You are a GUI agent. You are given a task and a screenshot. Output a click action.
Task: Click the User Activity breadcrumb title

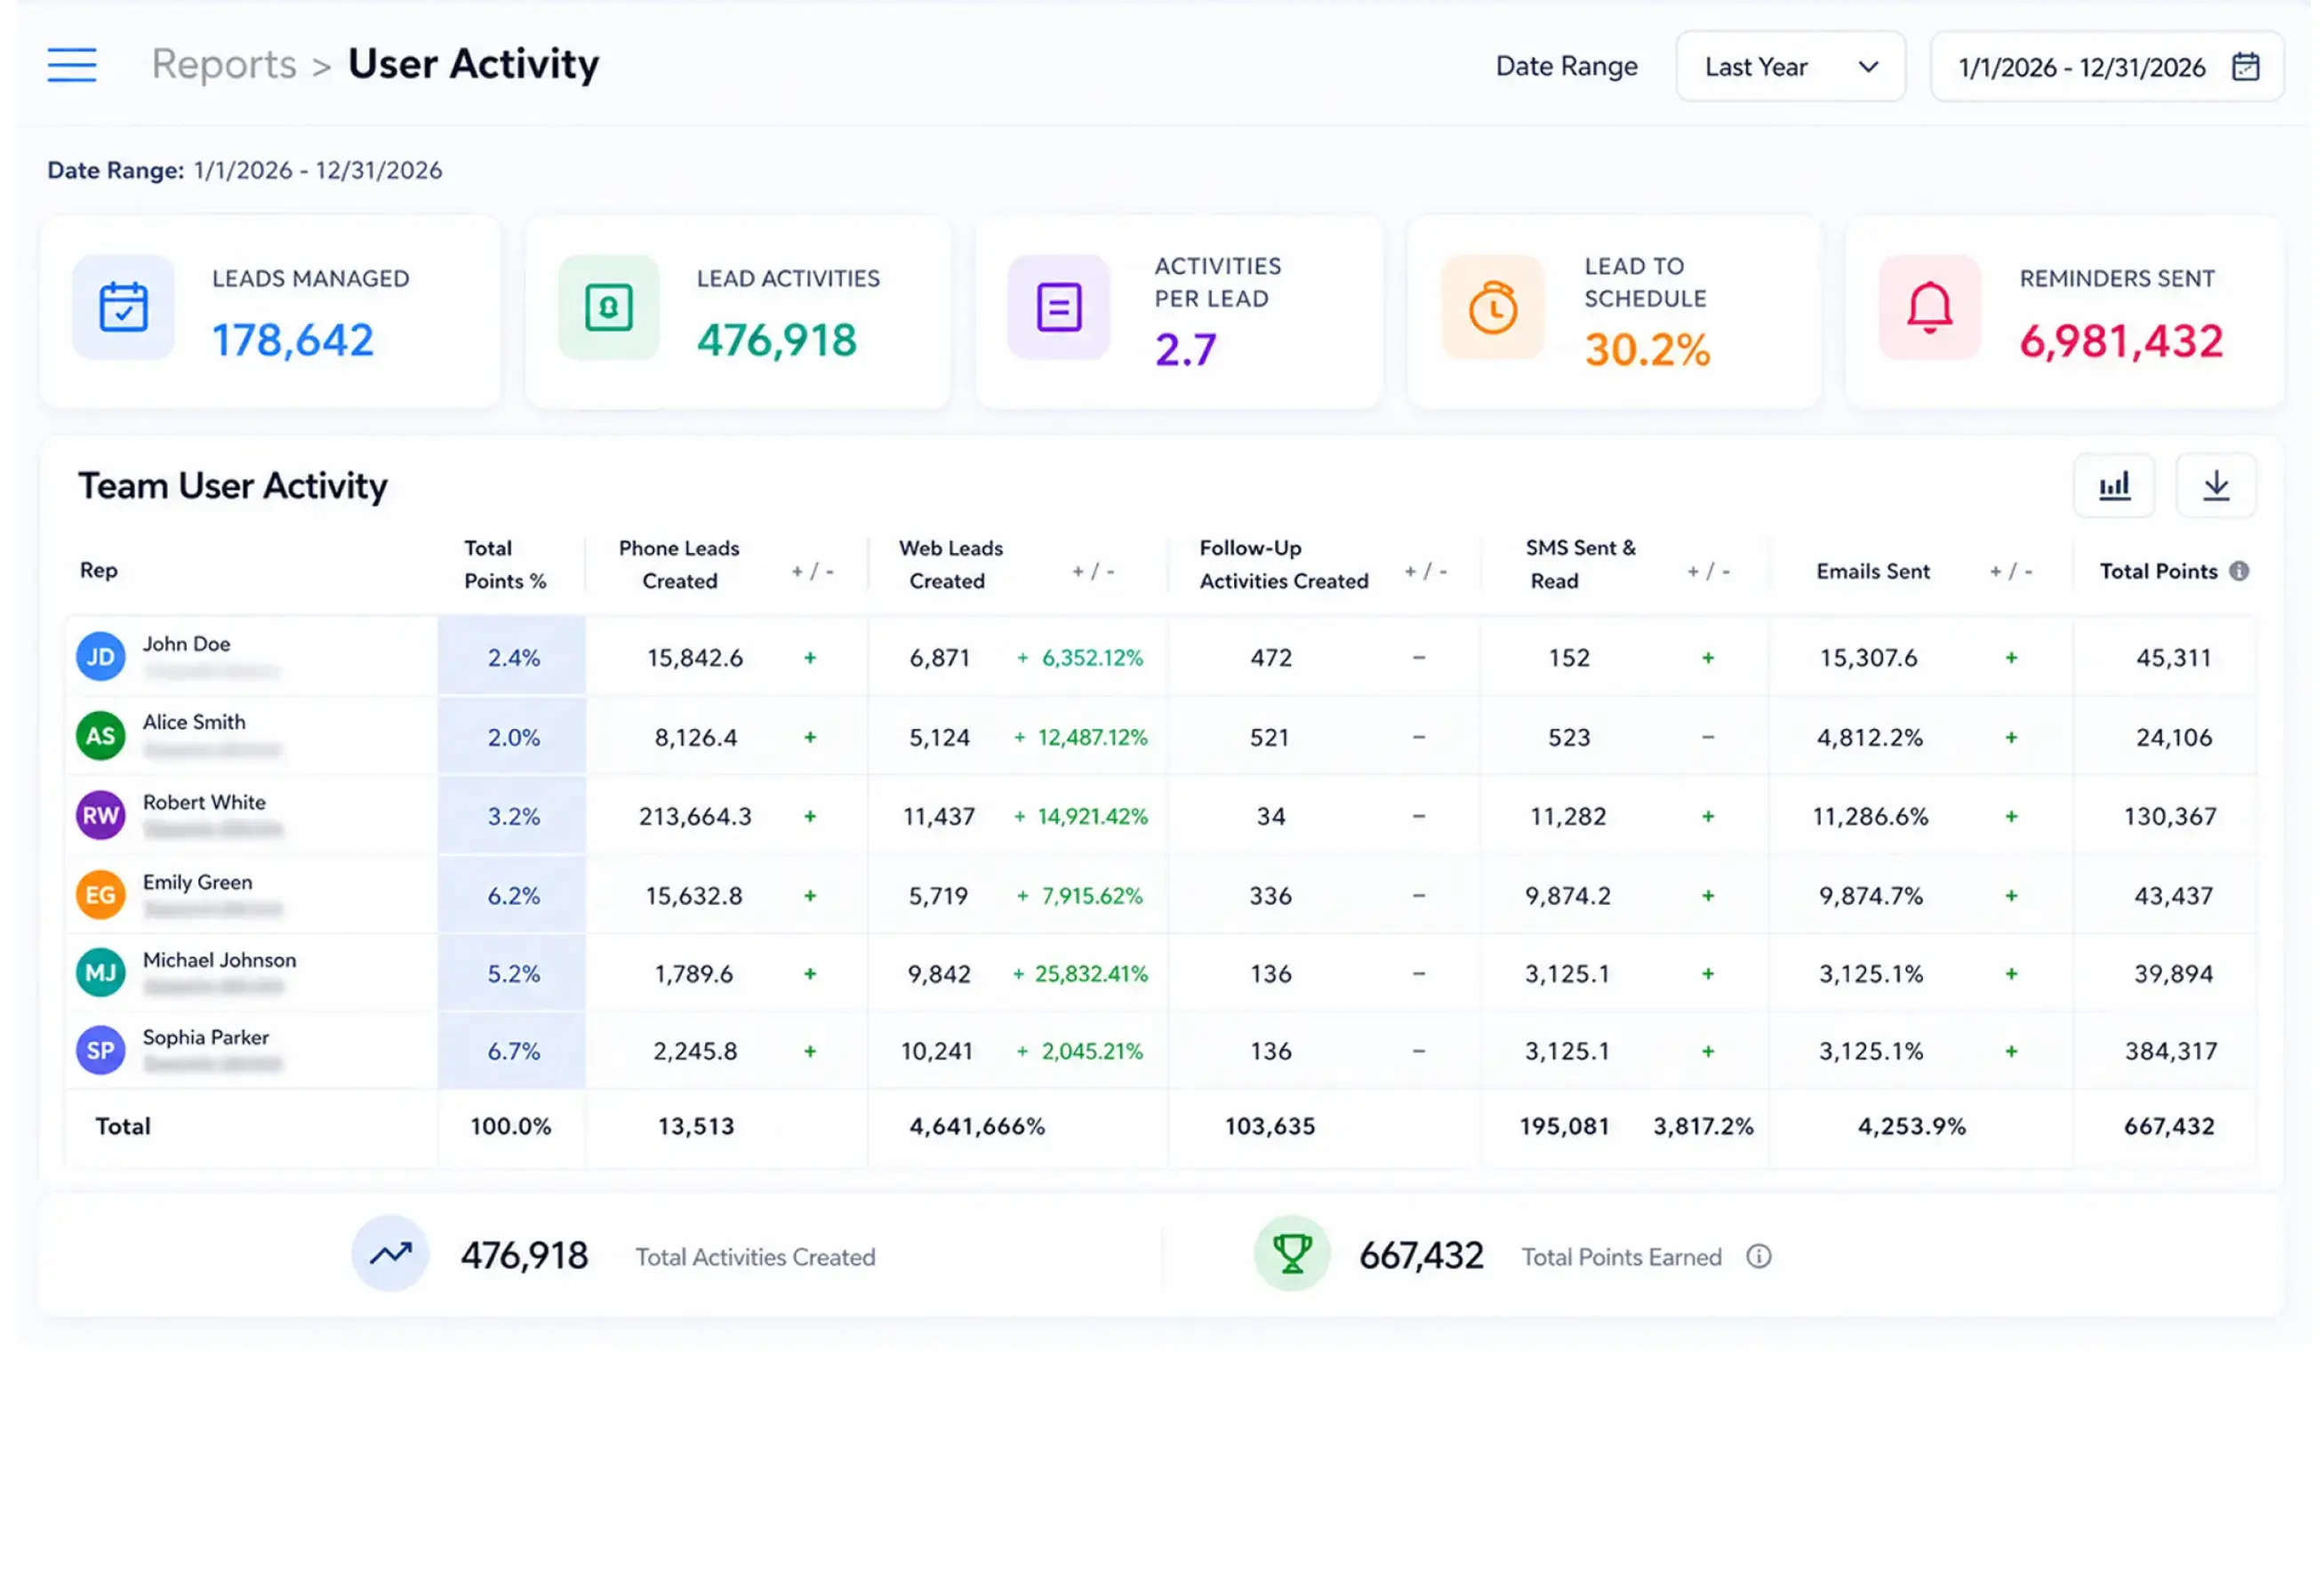pos(474,65)
